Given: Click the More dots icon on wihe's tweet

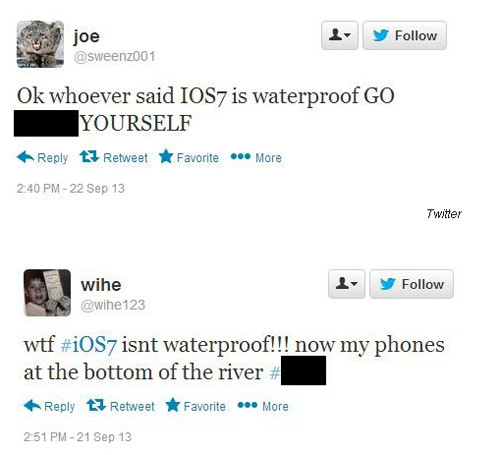Looking at the screenshot, I should (247, 405).
